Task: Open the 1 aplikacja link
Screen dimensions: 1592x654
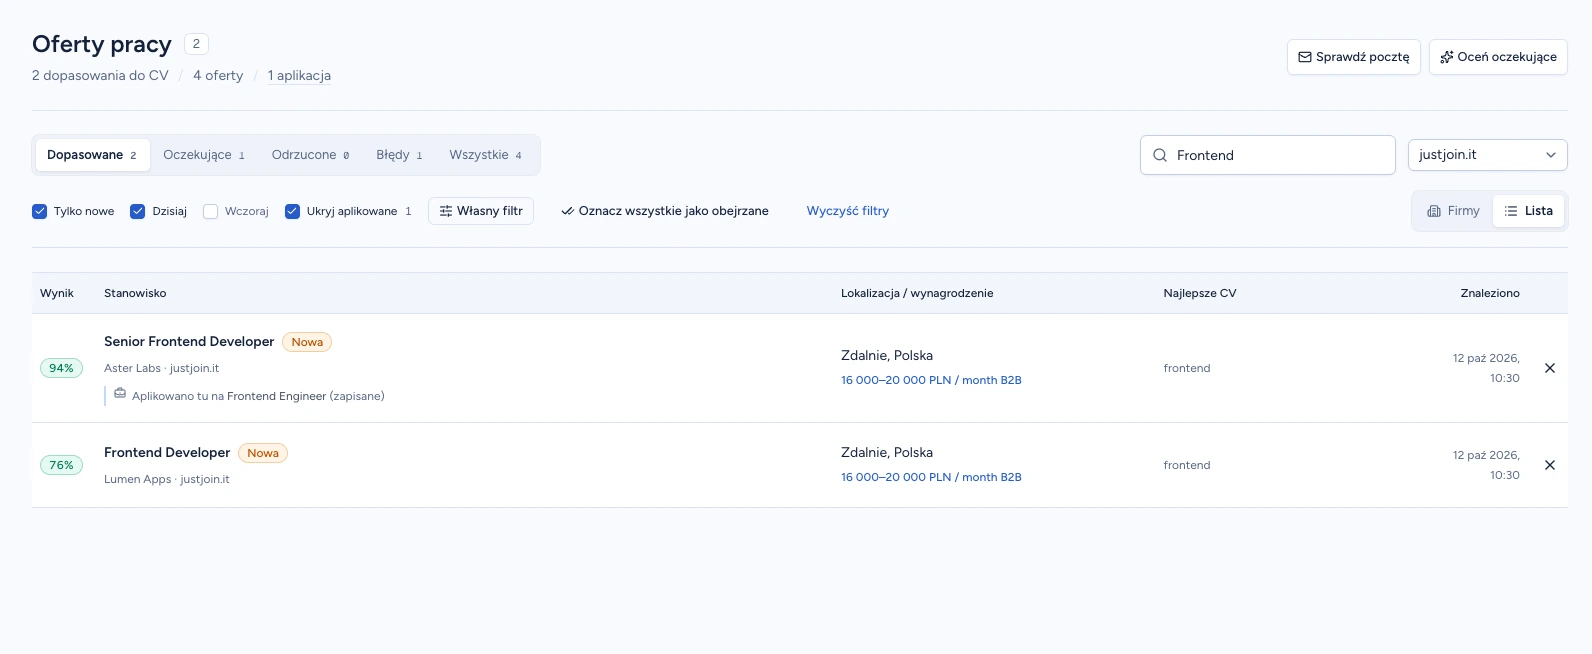Action: (299, 76)
